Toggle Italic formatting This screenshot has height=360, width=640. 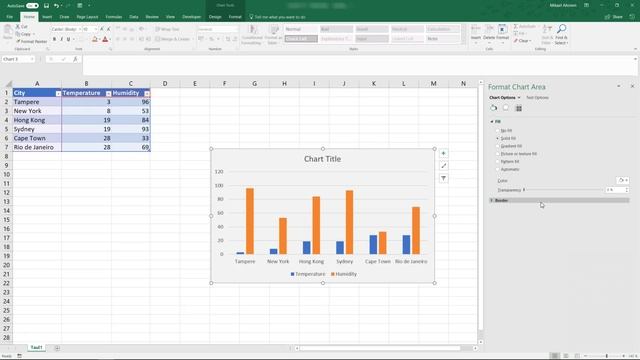[x=61, y=39]
